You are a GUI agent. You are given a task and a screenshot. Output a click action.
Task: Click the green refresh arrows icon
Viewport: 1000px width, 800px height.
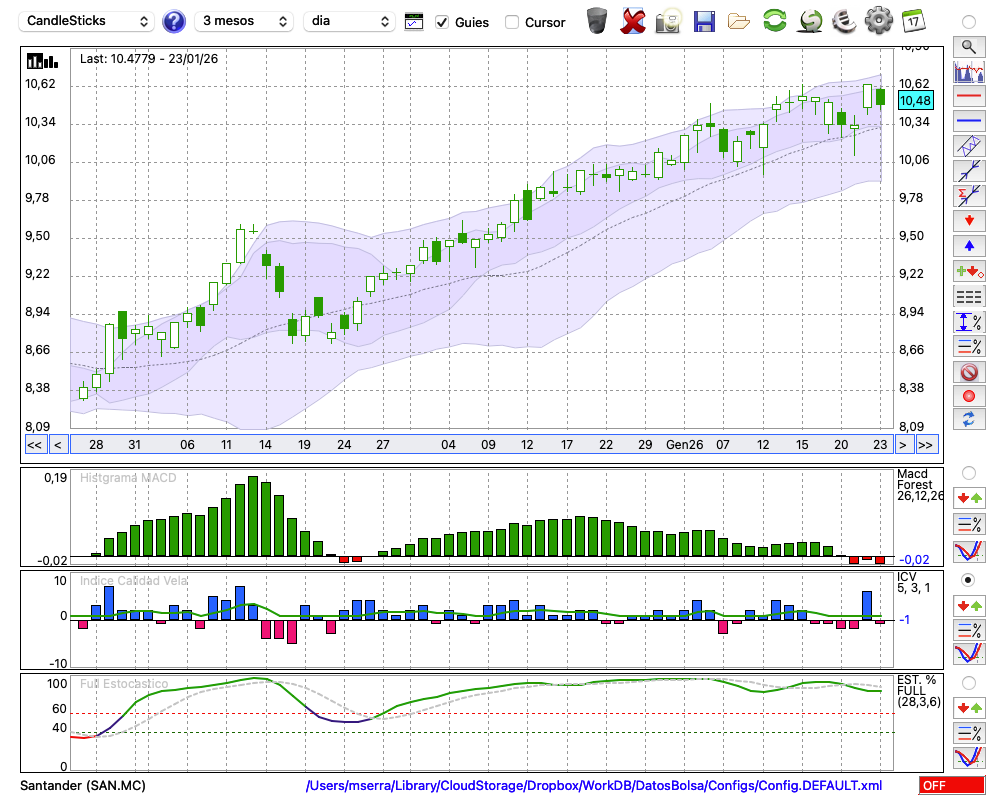point(774,21)
